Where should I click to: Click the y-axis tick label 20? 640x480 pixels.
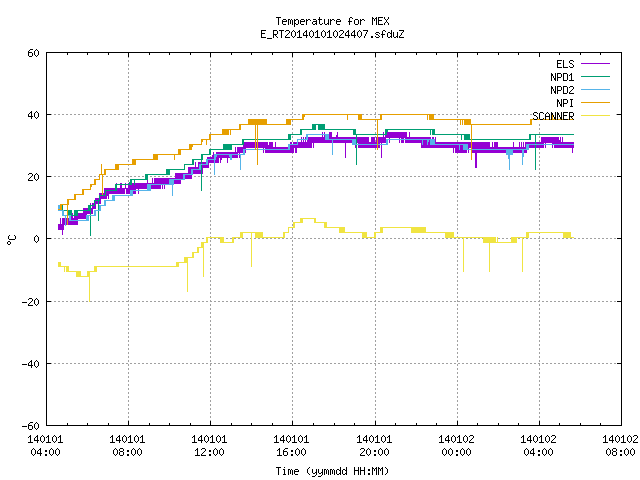[33, 177]
